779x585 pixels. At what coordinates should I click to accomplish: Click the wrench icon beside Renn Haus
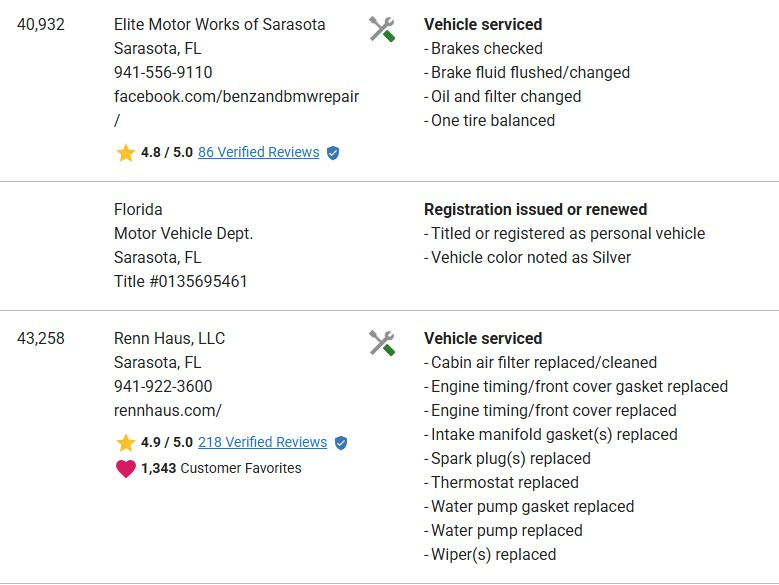coord(381,343)
